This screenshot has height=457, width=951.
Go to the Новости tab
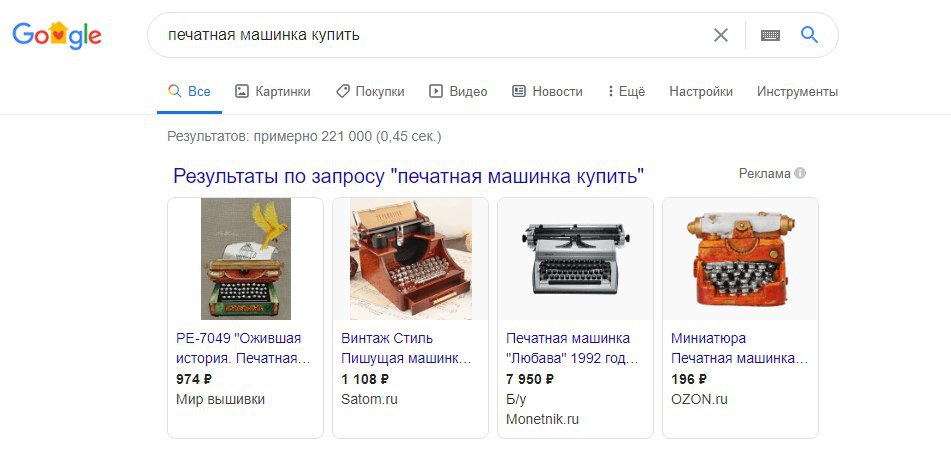click(x=547, y=92)
